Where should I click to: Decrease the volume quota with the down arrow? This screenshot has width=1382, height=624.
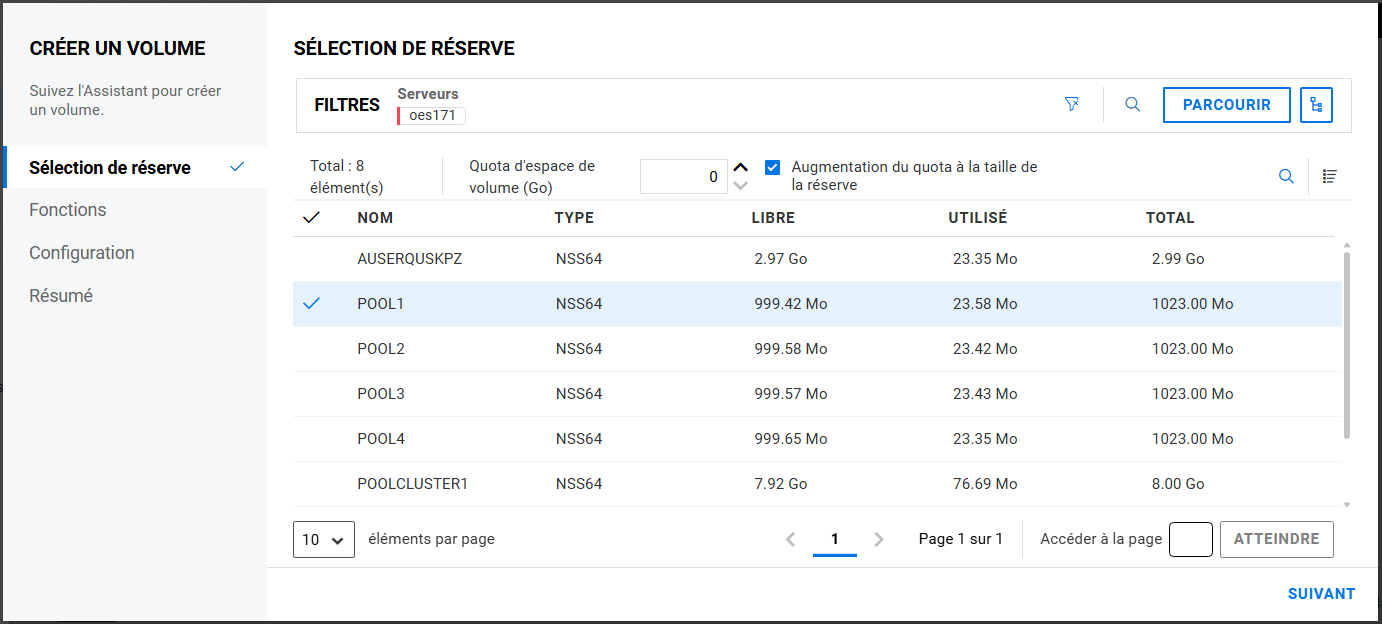click(x=740, y=185)
